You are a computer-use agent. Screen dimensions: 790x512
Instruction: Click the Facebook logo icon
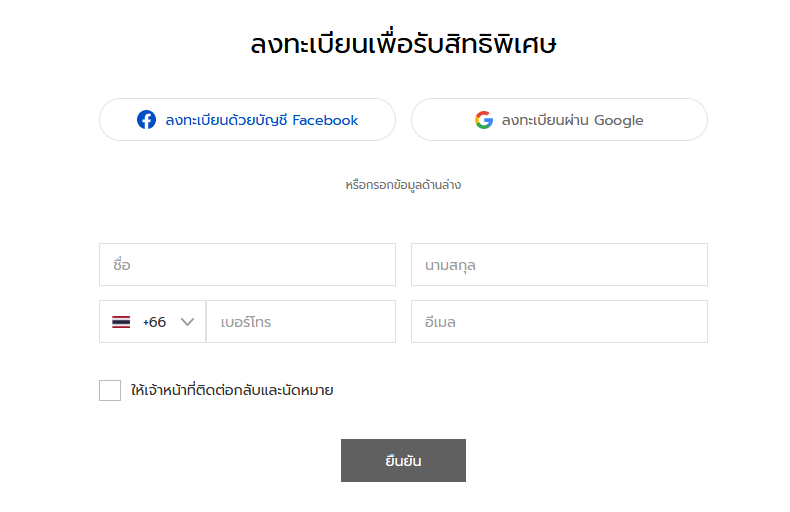coord(146,119)
